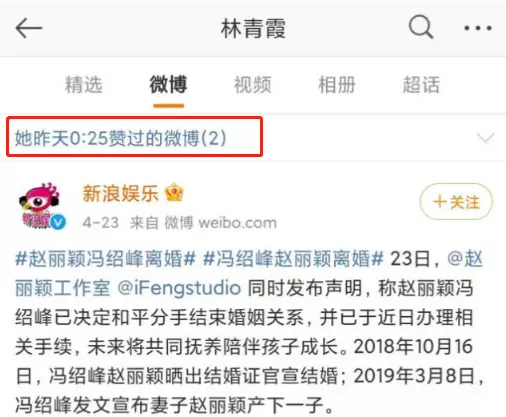Image resolution: width=506 pixels, height=417 pixels.
Task: Open search with magnifier icon
Action: tap(421, 27)
